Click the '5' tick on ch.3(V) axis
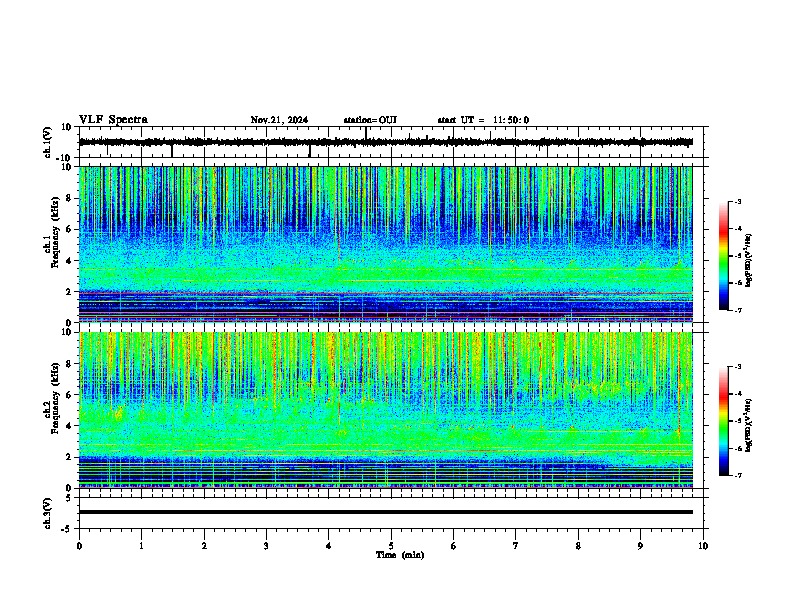This screenshot has width=792, height=612. pyautogui.click(x=69, y=497)
